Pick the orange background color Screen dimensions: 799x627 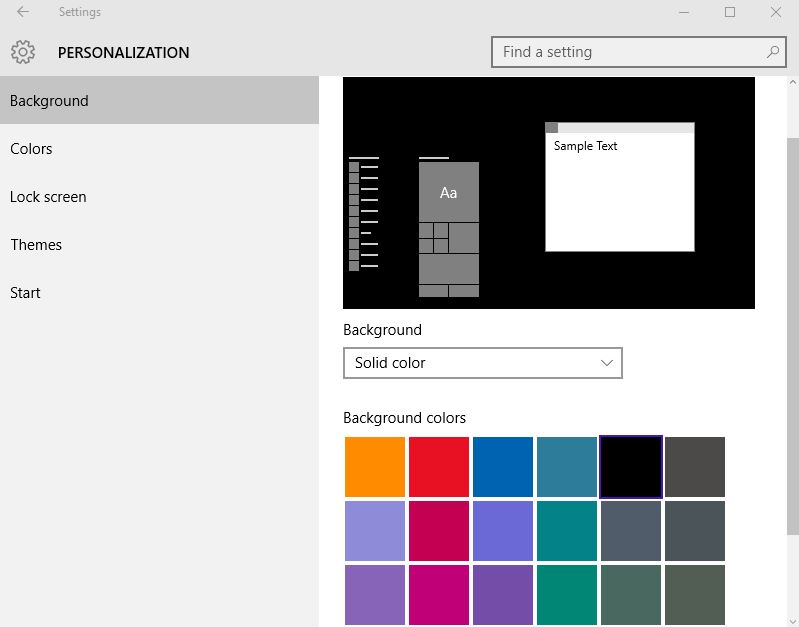tap(375, 467)
